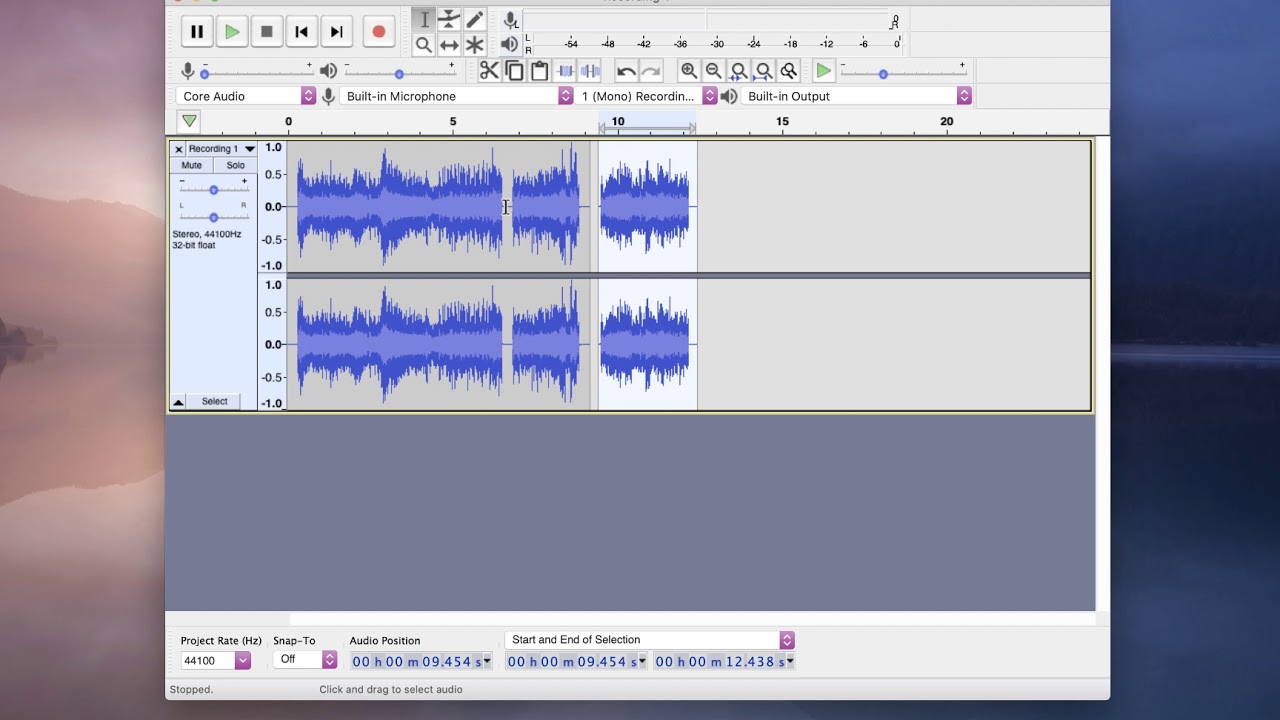
Task: Open the Core Audio host dropdown
Action: [x=246, y=96]
